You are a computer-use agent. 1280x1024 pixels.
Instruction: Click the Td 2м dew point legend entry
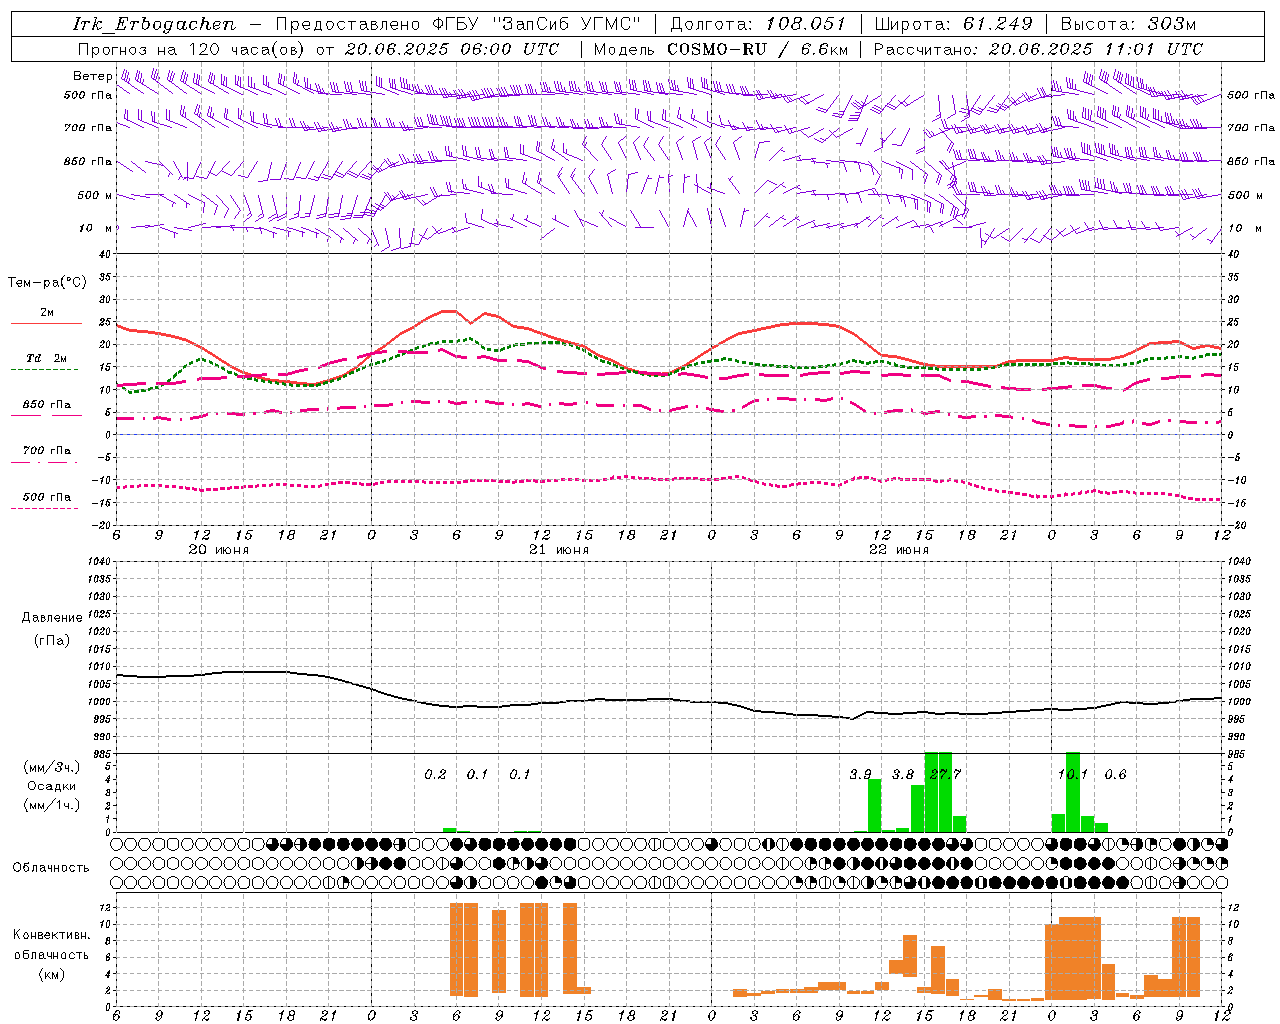(x=46, y=358)
